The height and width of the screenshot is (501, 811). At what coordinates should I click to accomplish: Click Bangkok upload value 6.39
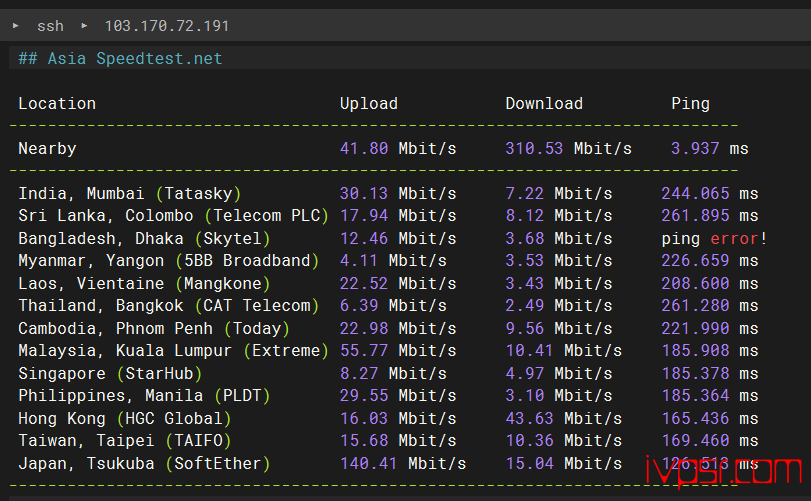point(358,306)
